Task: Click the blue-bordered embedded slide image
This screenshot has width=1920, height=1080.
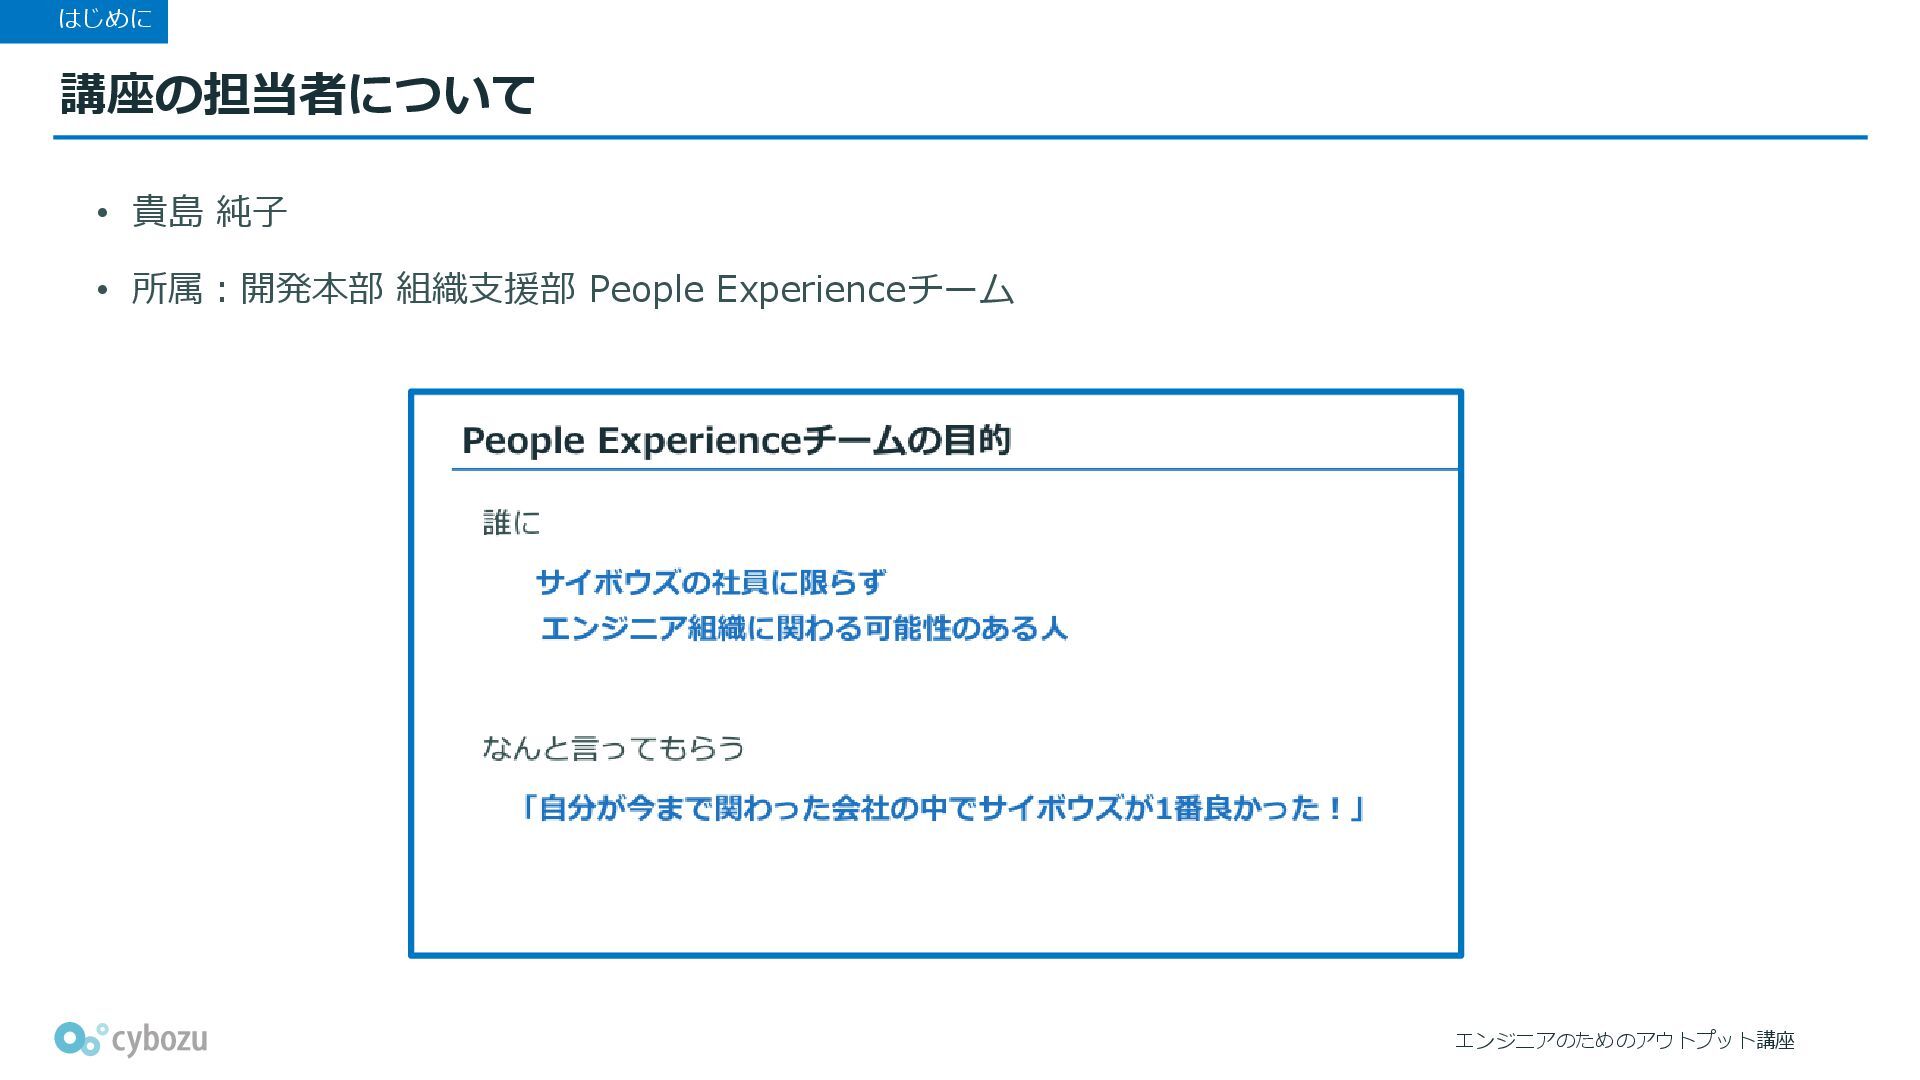Action: (x=936, y=673)
